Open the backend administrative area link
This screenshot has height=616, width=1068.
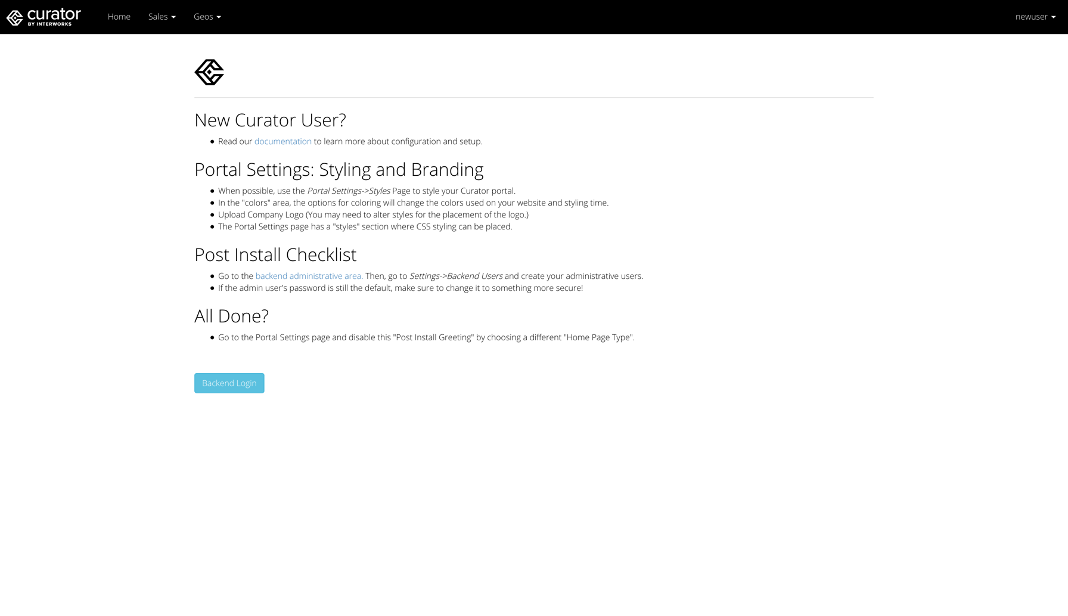pyautogui.click(x=309, y=276)
